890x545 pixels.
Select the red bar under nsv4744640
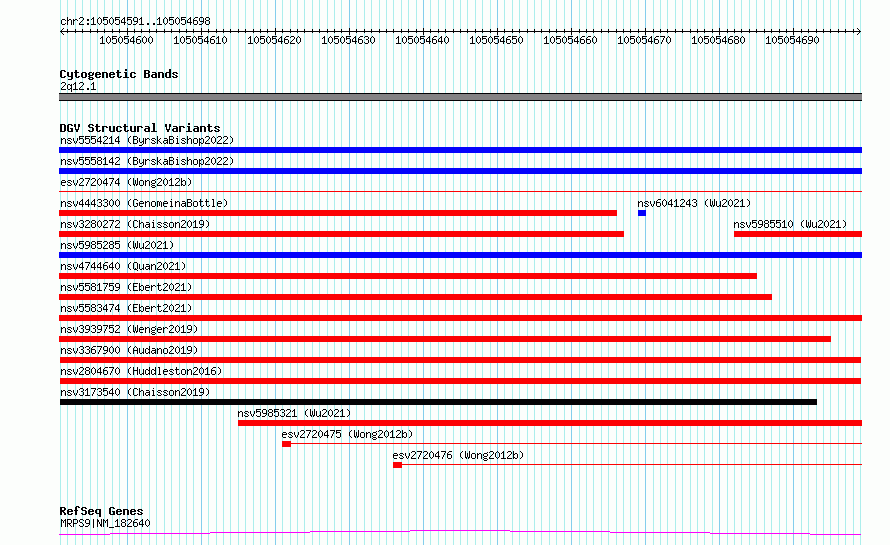click(408, 276)
